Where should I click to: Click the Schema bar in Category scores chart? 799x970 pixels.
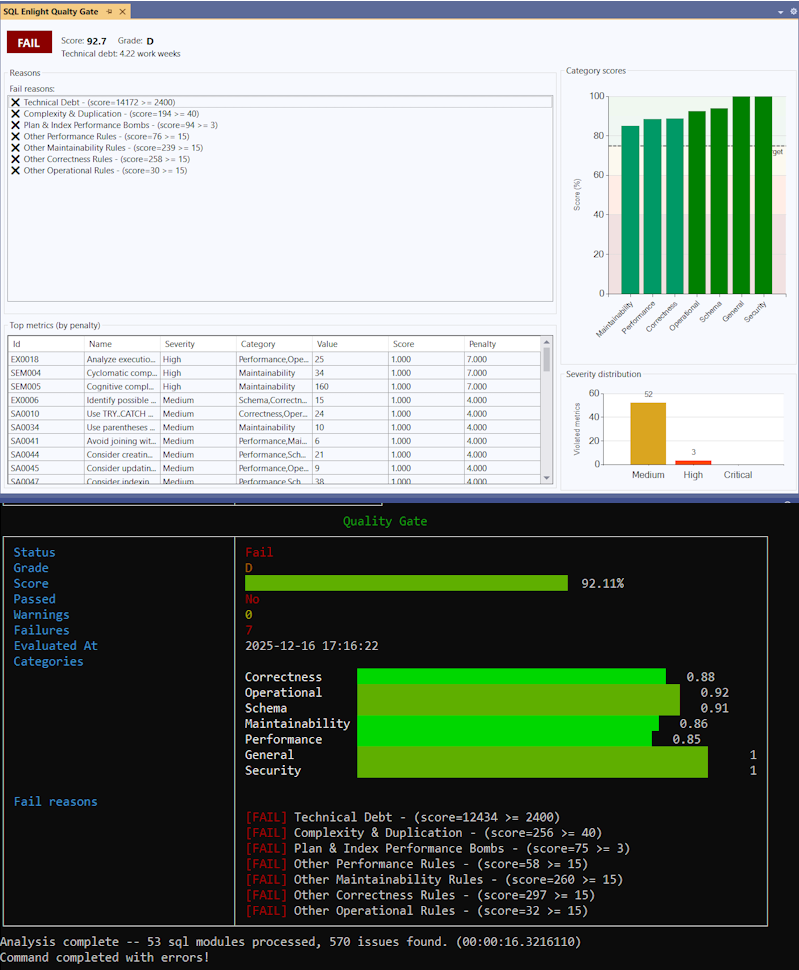[x=719, y=201]
